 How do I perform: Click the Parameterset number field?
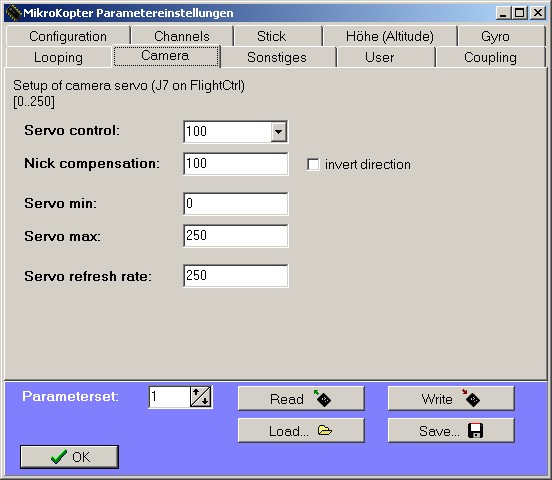[x=170, y=397]
